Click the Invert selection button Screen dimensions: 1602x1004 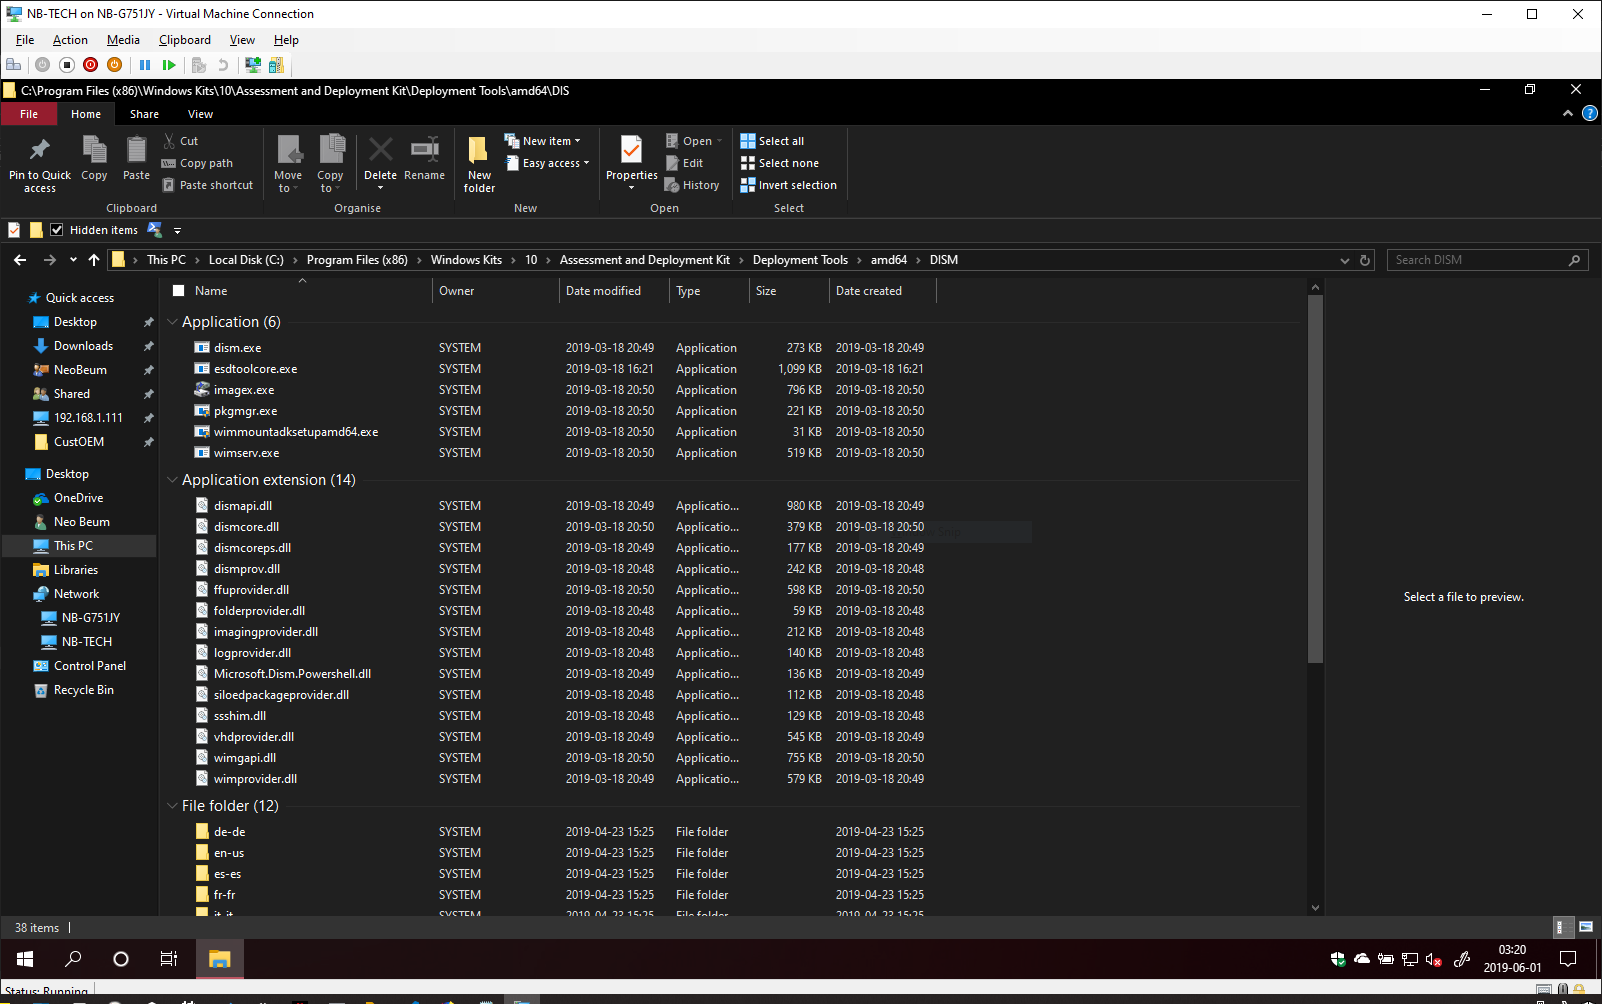[x=789, y=184]
